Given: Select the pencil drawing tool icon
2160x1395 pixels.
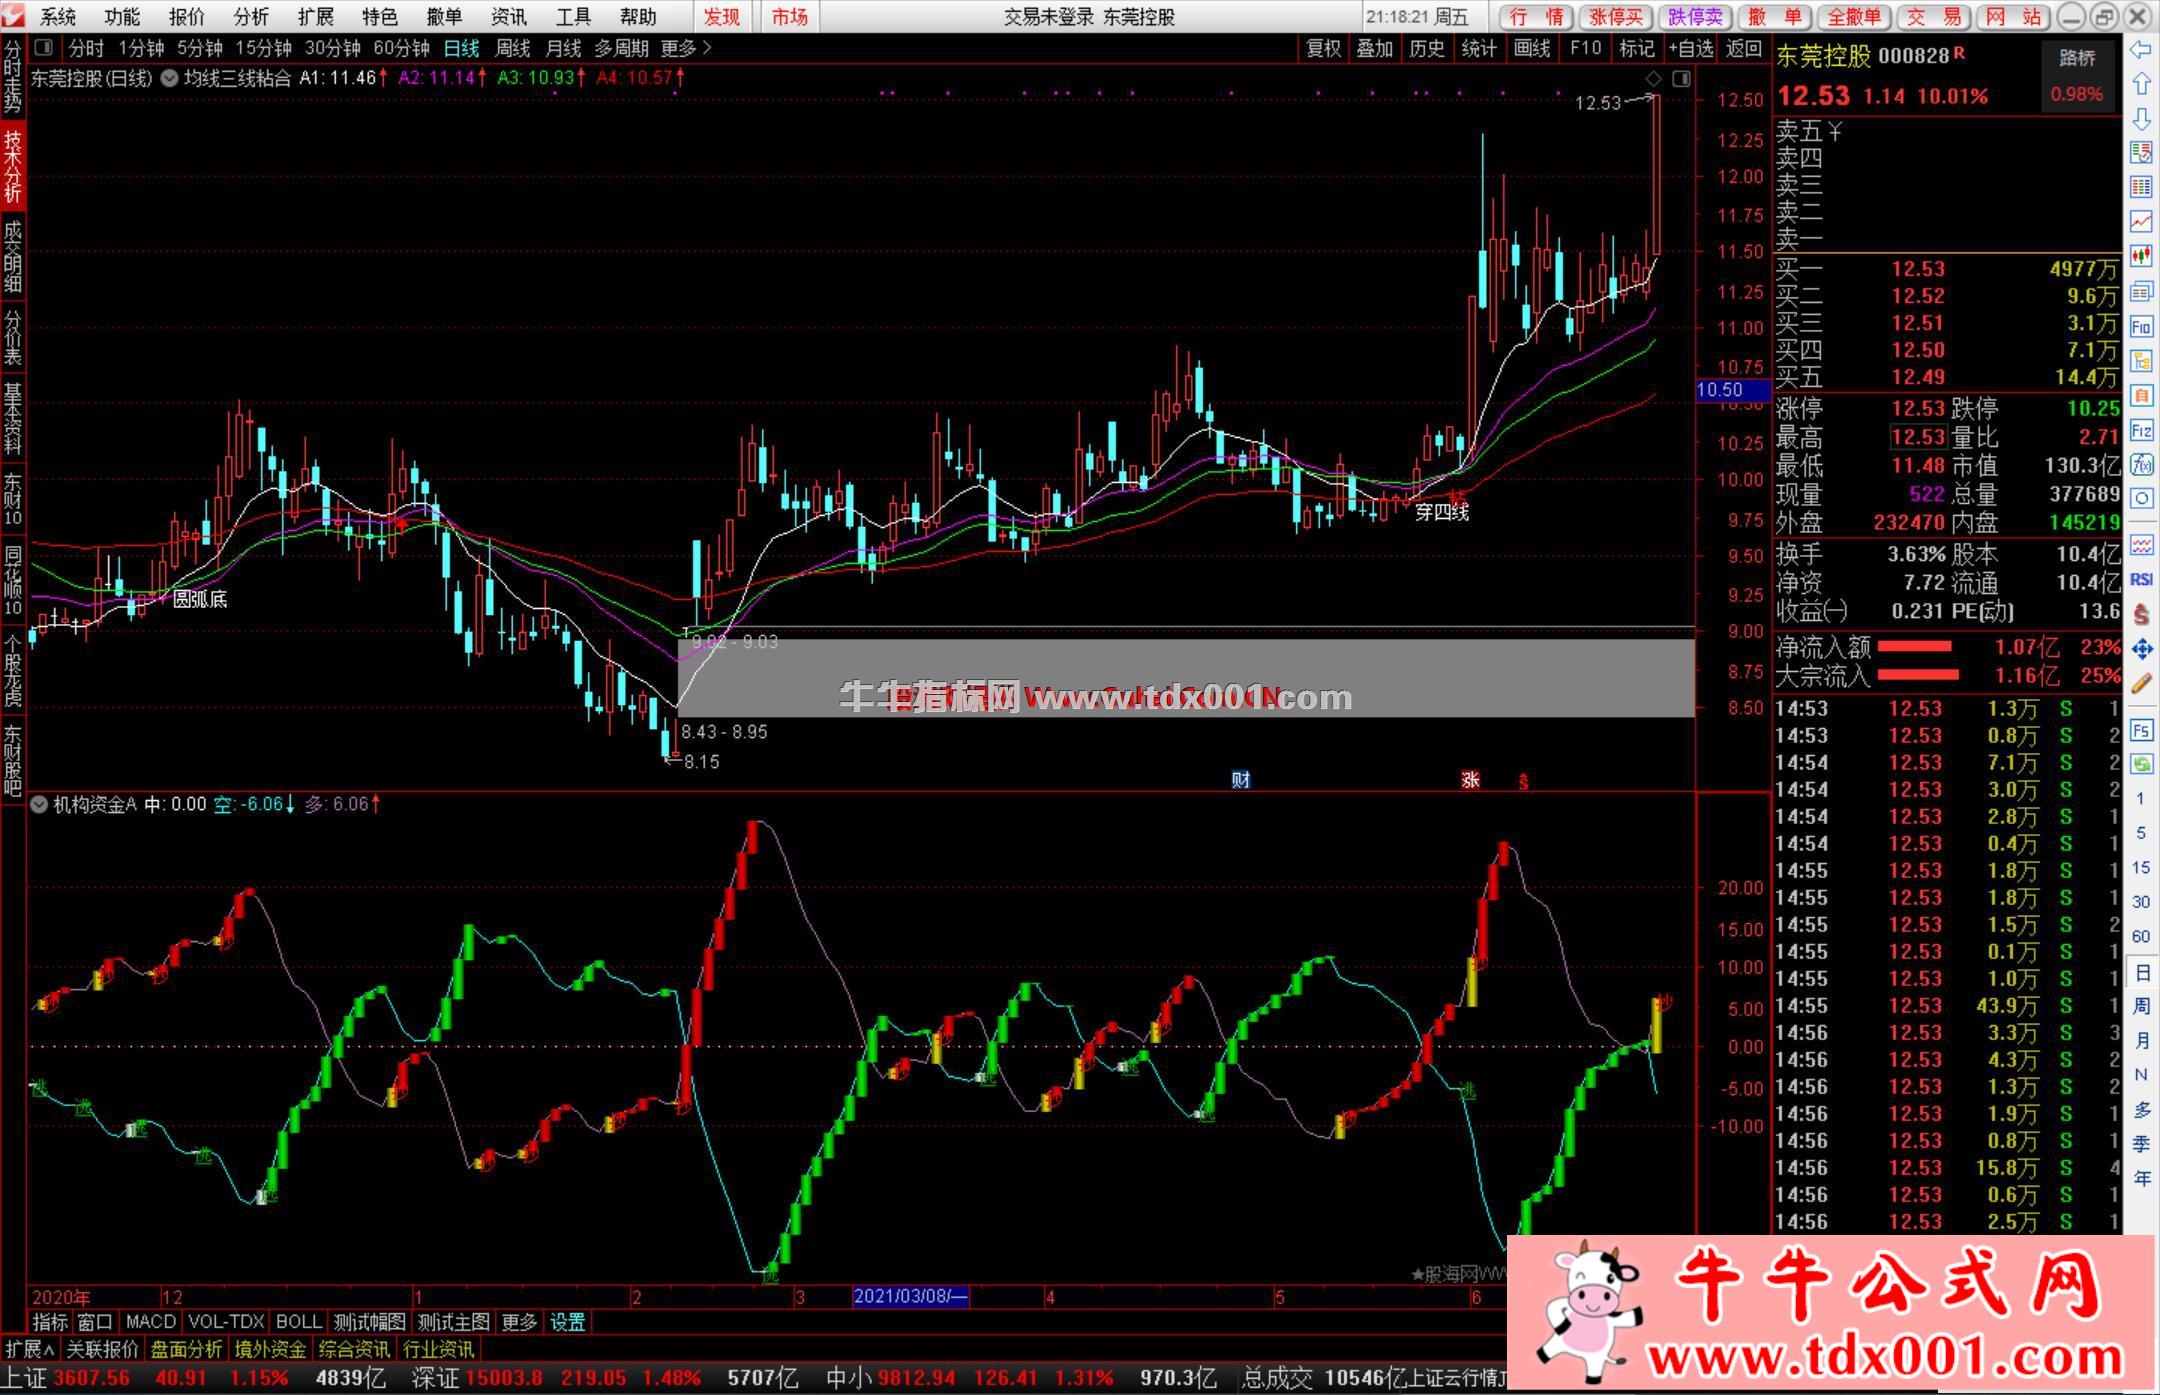Looking at the screenshot, I should pyautogui.click(x=2141, y=684).
